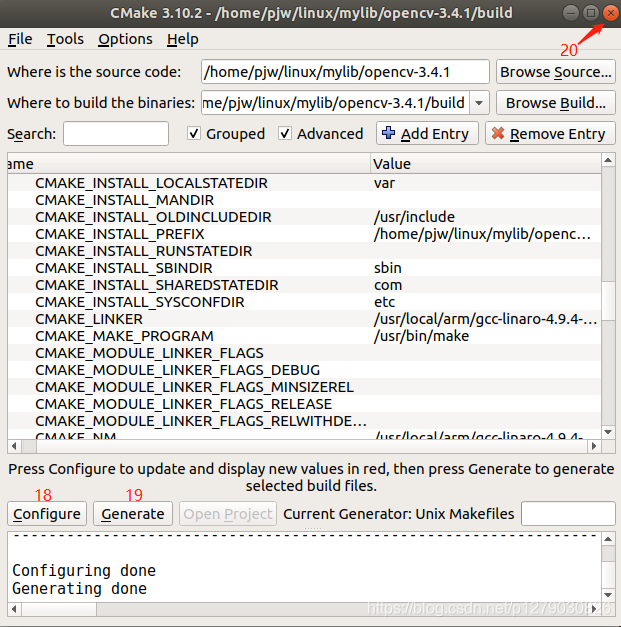Click the variable list scroll-down arrow
The image size is (621, 627).
click(608, 432)
